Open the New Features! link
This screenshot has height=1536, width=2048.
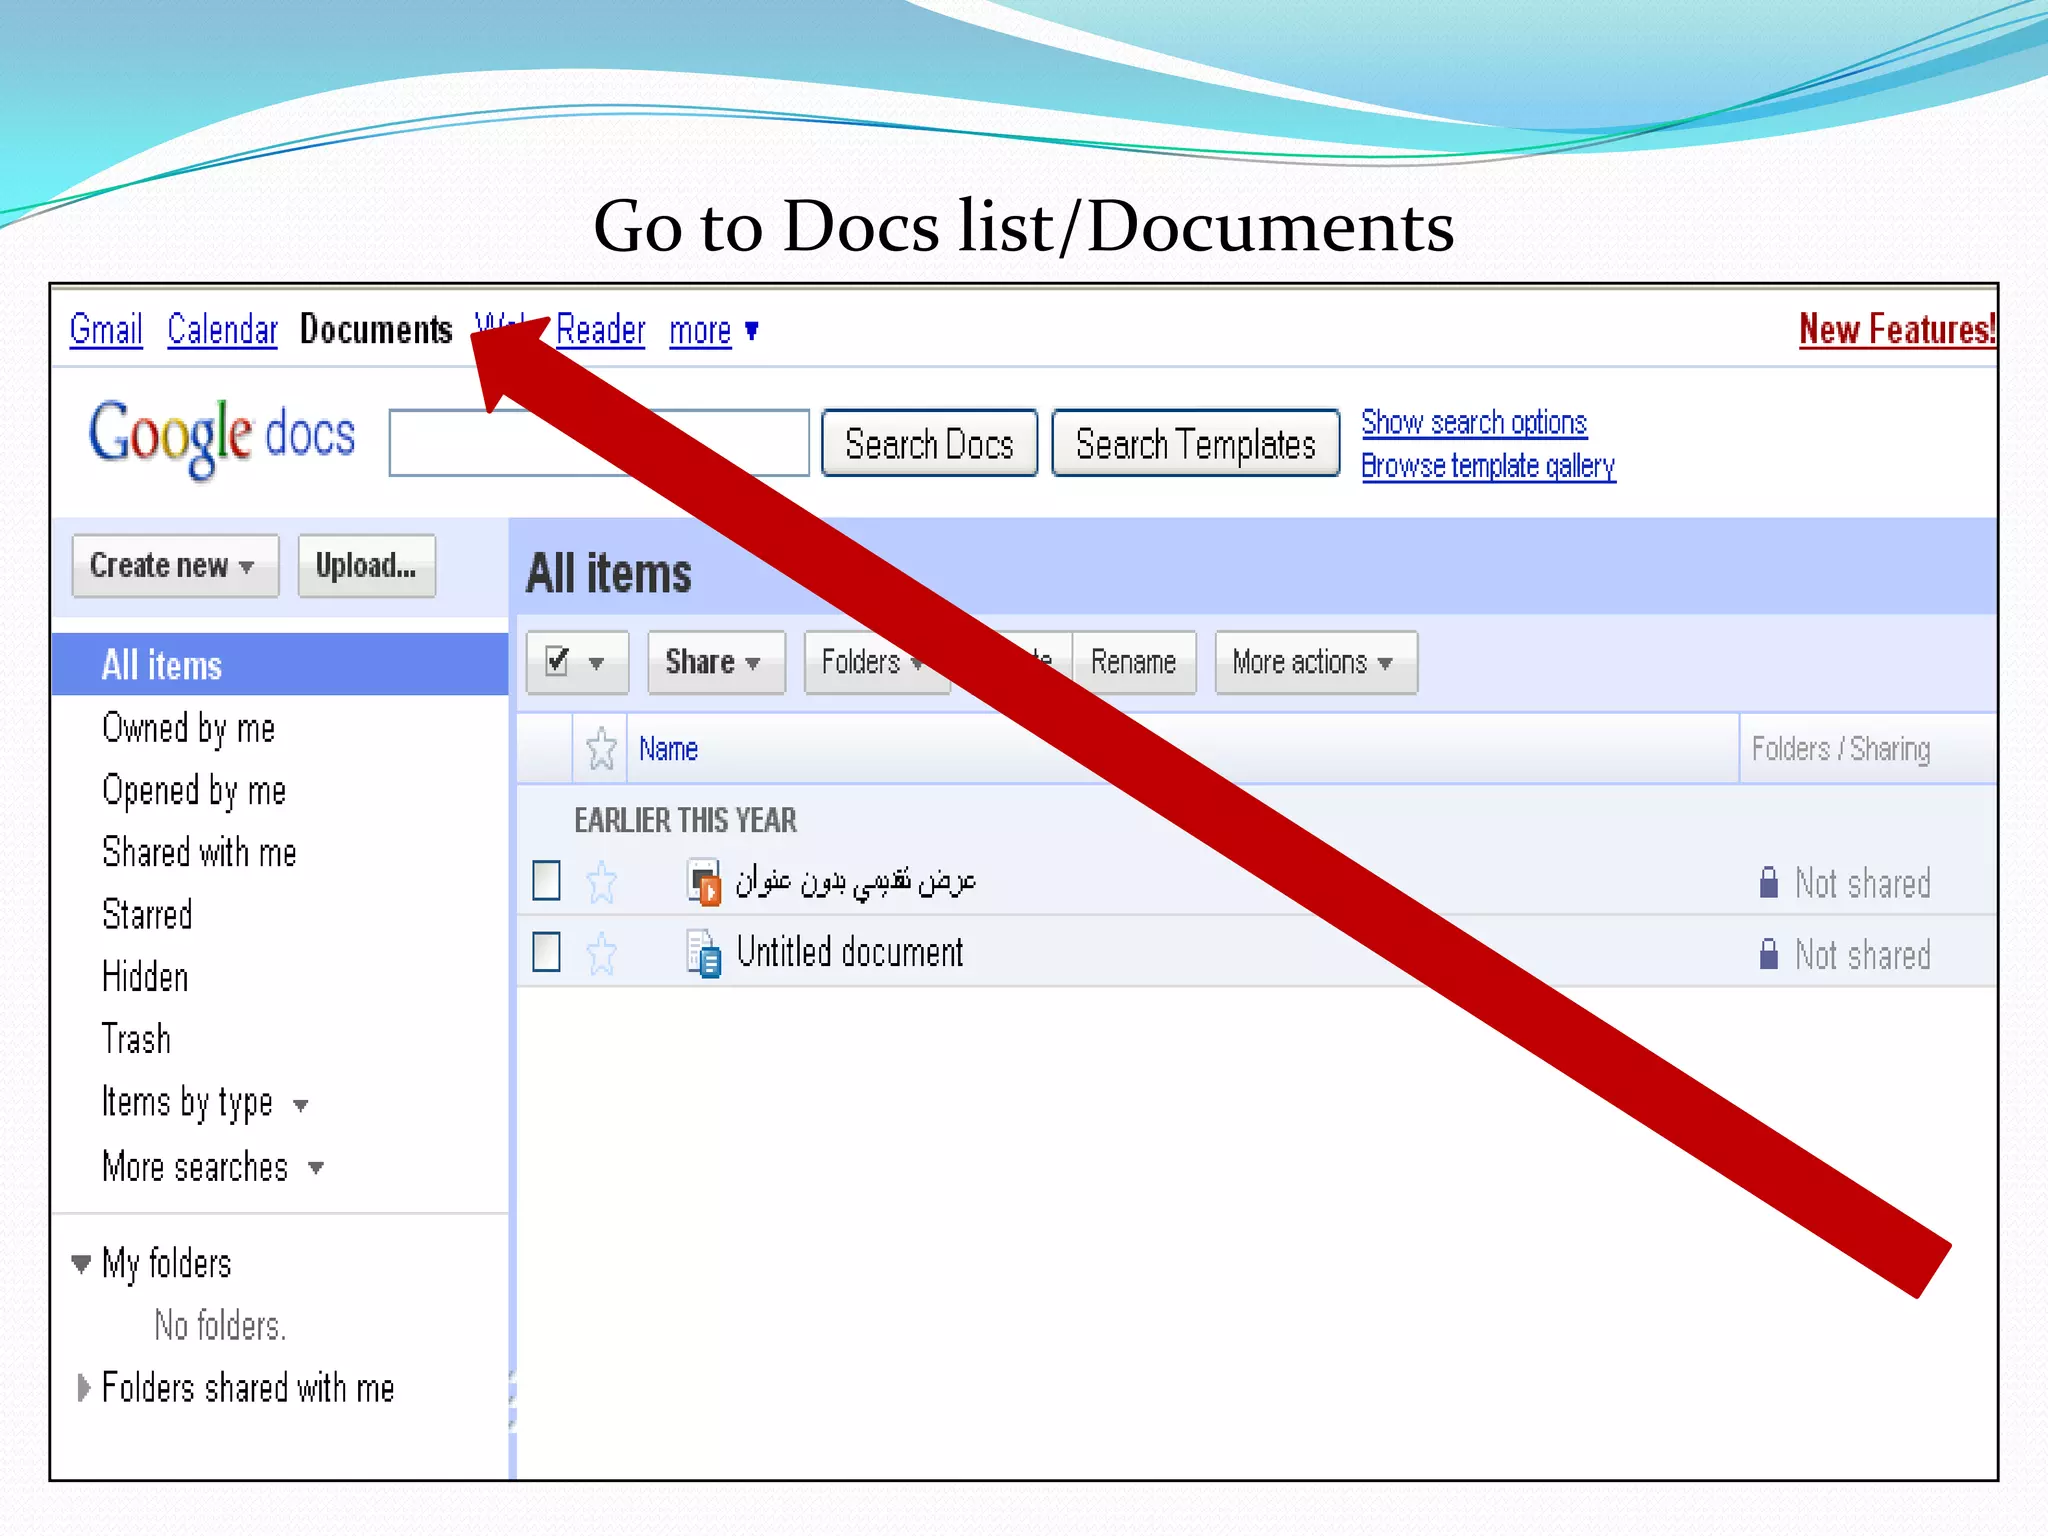tap(1897, 329)
